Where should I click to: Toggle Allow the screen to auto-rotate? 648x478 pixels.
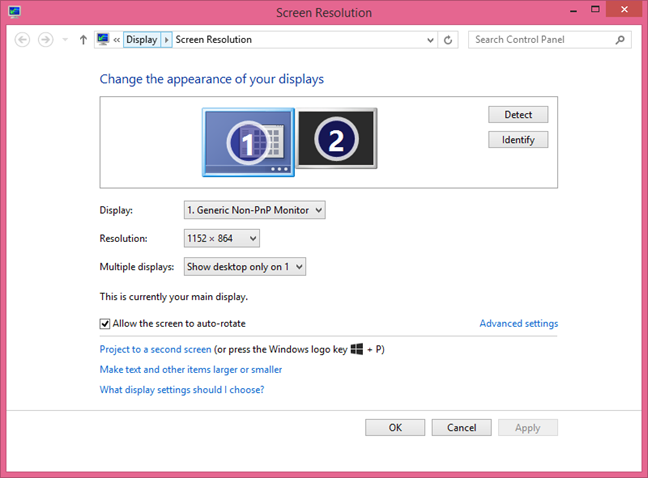pos(105,323)
